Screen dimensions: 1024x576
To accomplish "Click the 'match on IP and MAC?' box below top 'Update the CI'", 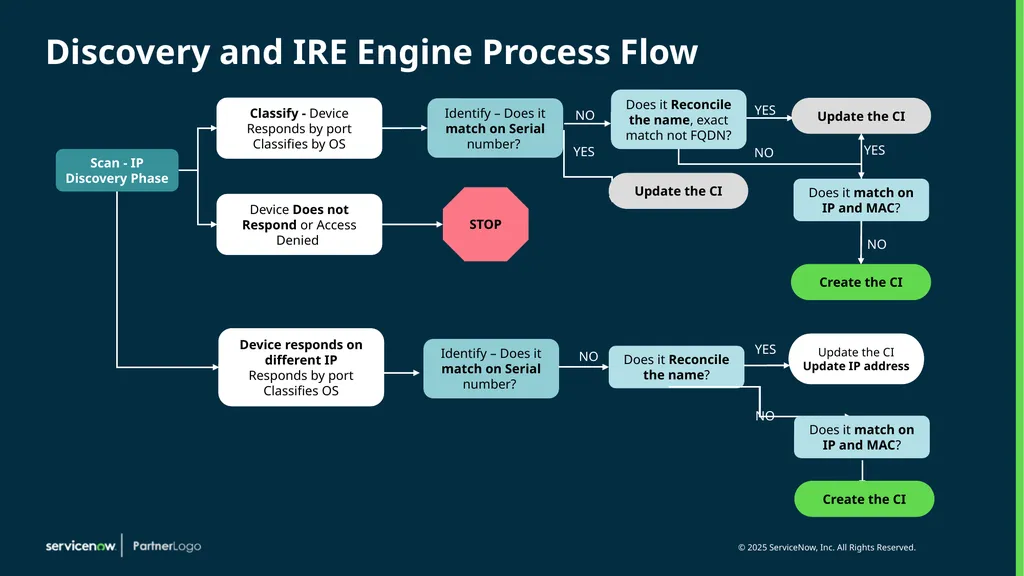I will click(x=861, y=200).
